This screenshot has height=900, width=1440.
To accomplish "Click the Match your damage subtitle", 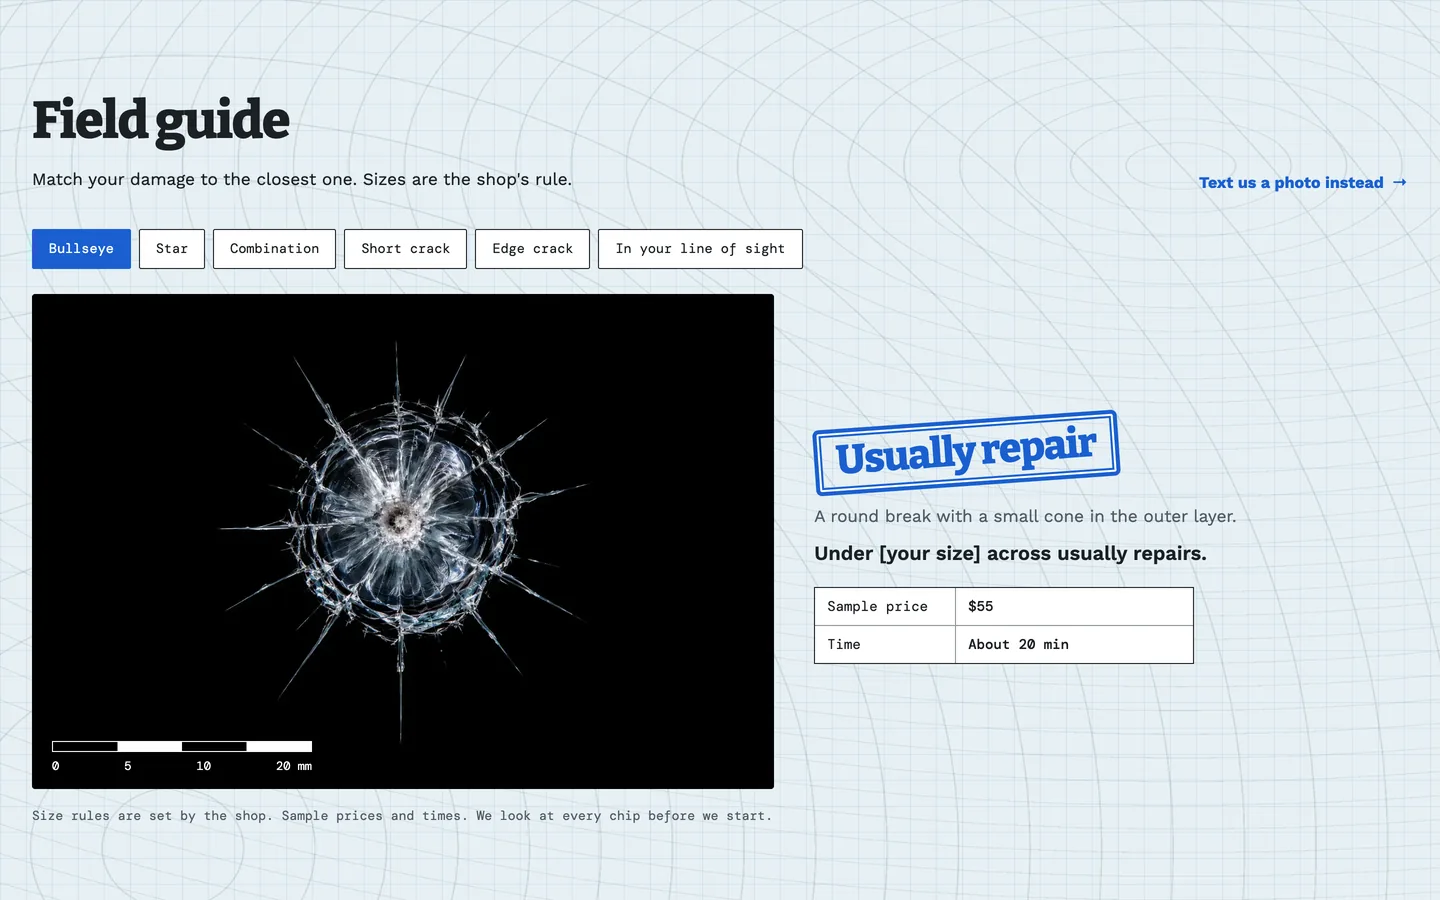I will click(302, 180).
